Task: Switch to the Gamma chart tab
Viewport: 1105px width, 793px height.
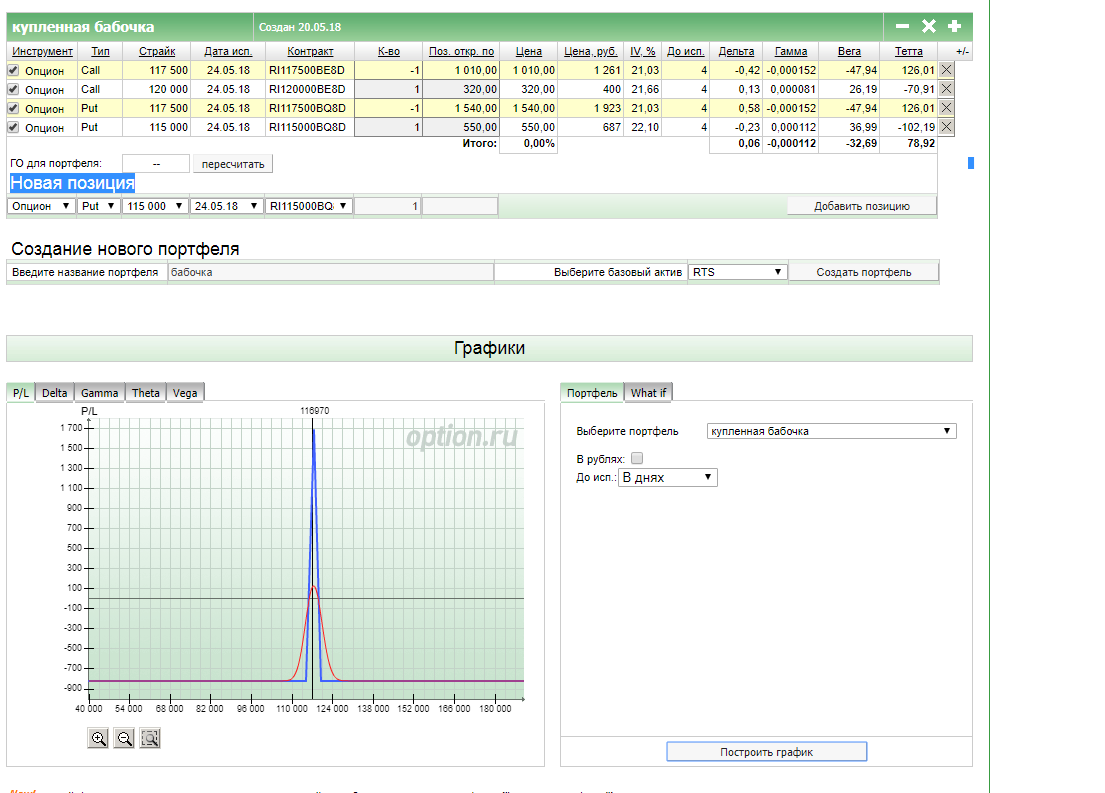Action: [100, 393]
